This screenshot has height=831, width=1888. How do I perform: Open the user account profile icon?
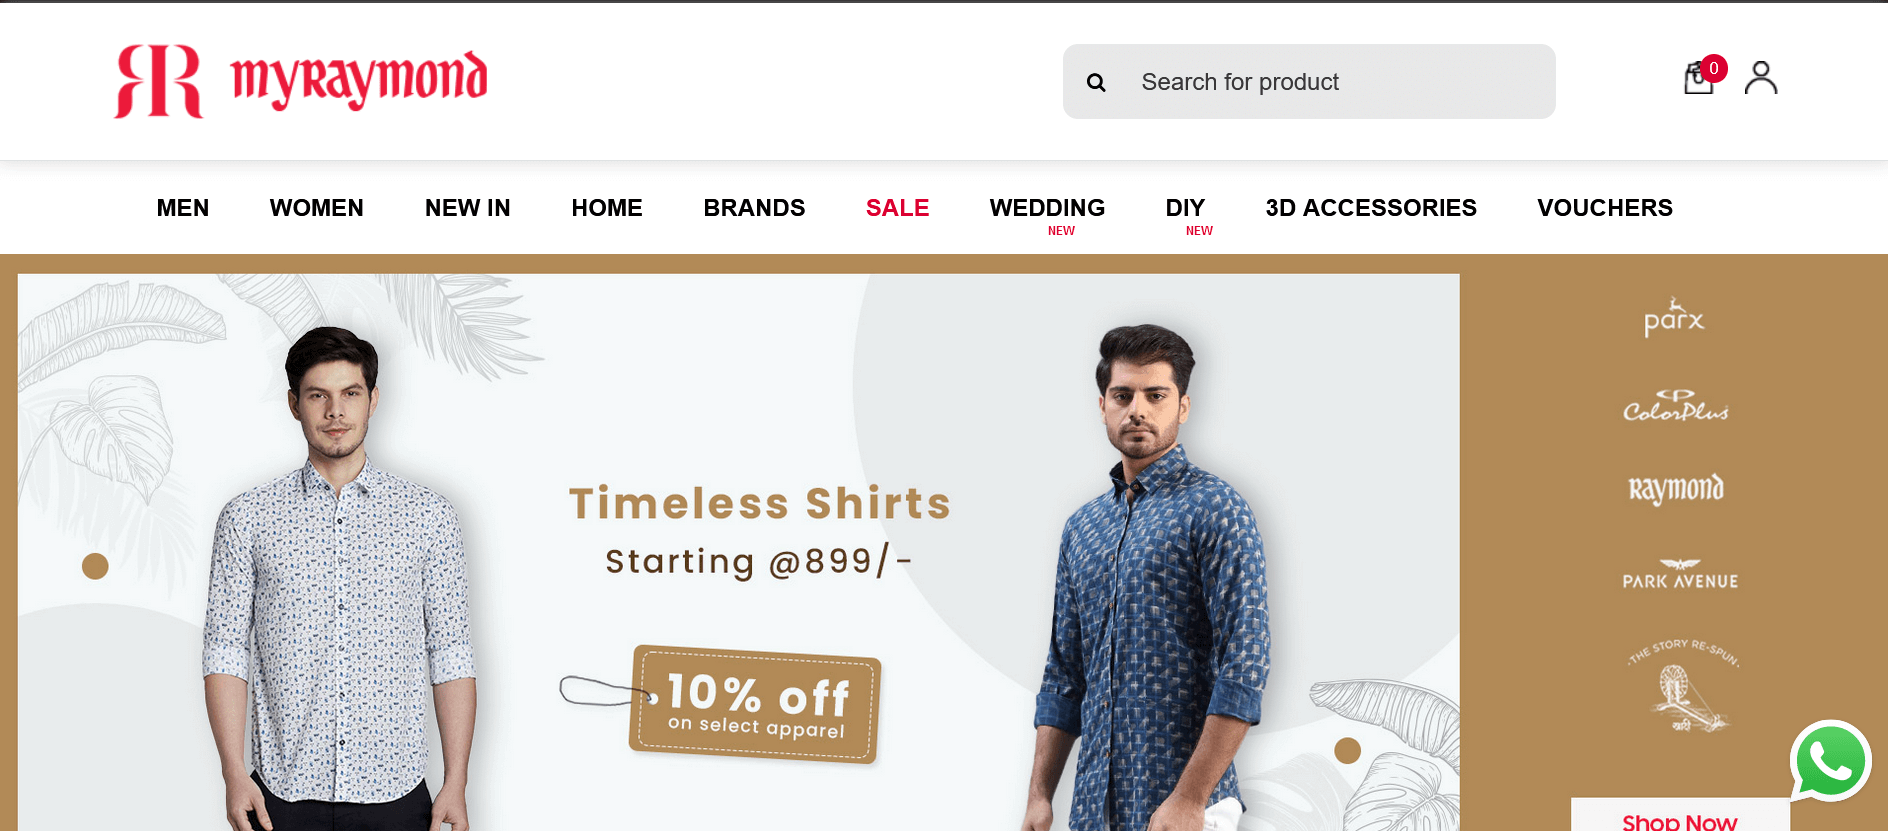coord(1761,77)
